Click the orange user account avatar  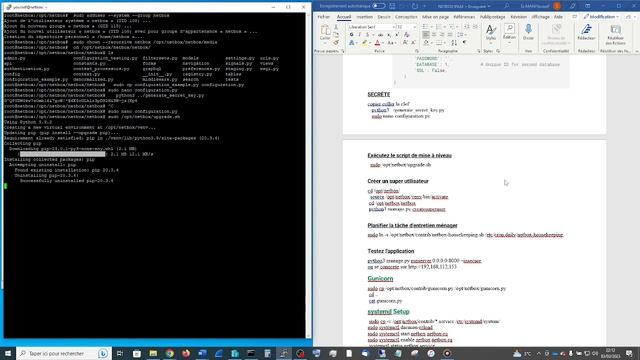[x=557, y=6]
